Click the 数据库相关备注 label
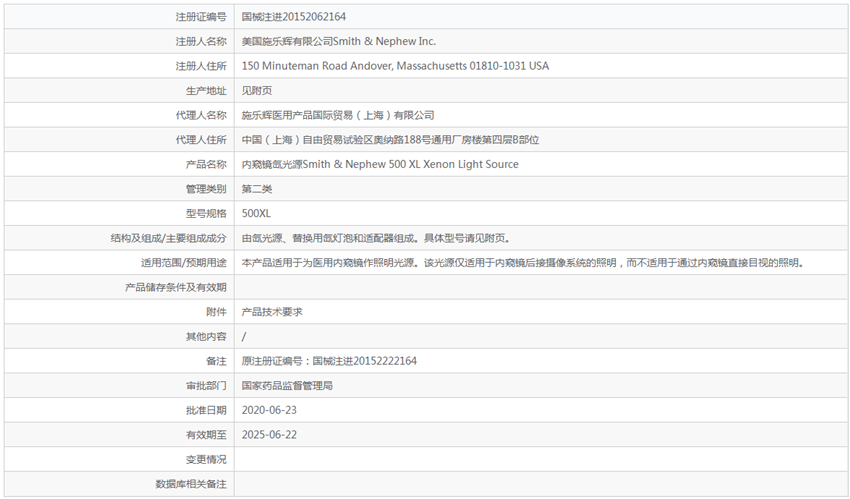 pos(191,484)
